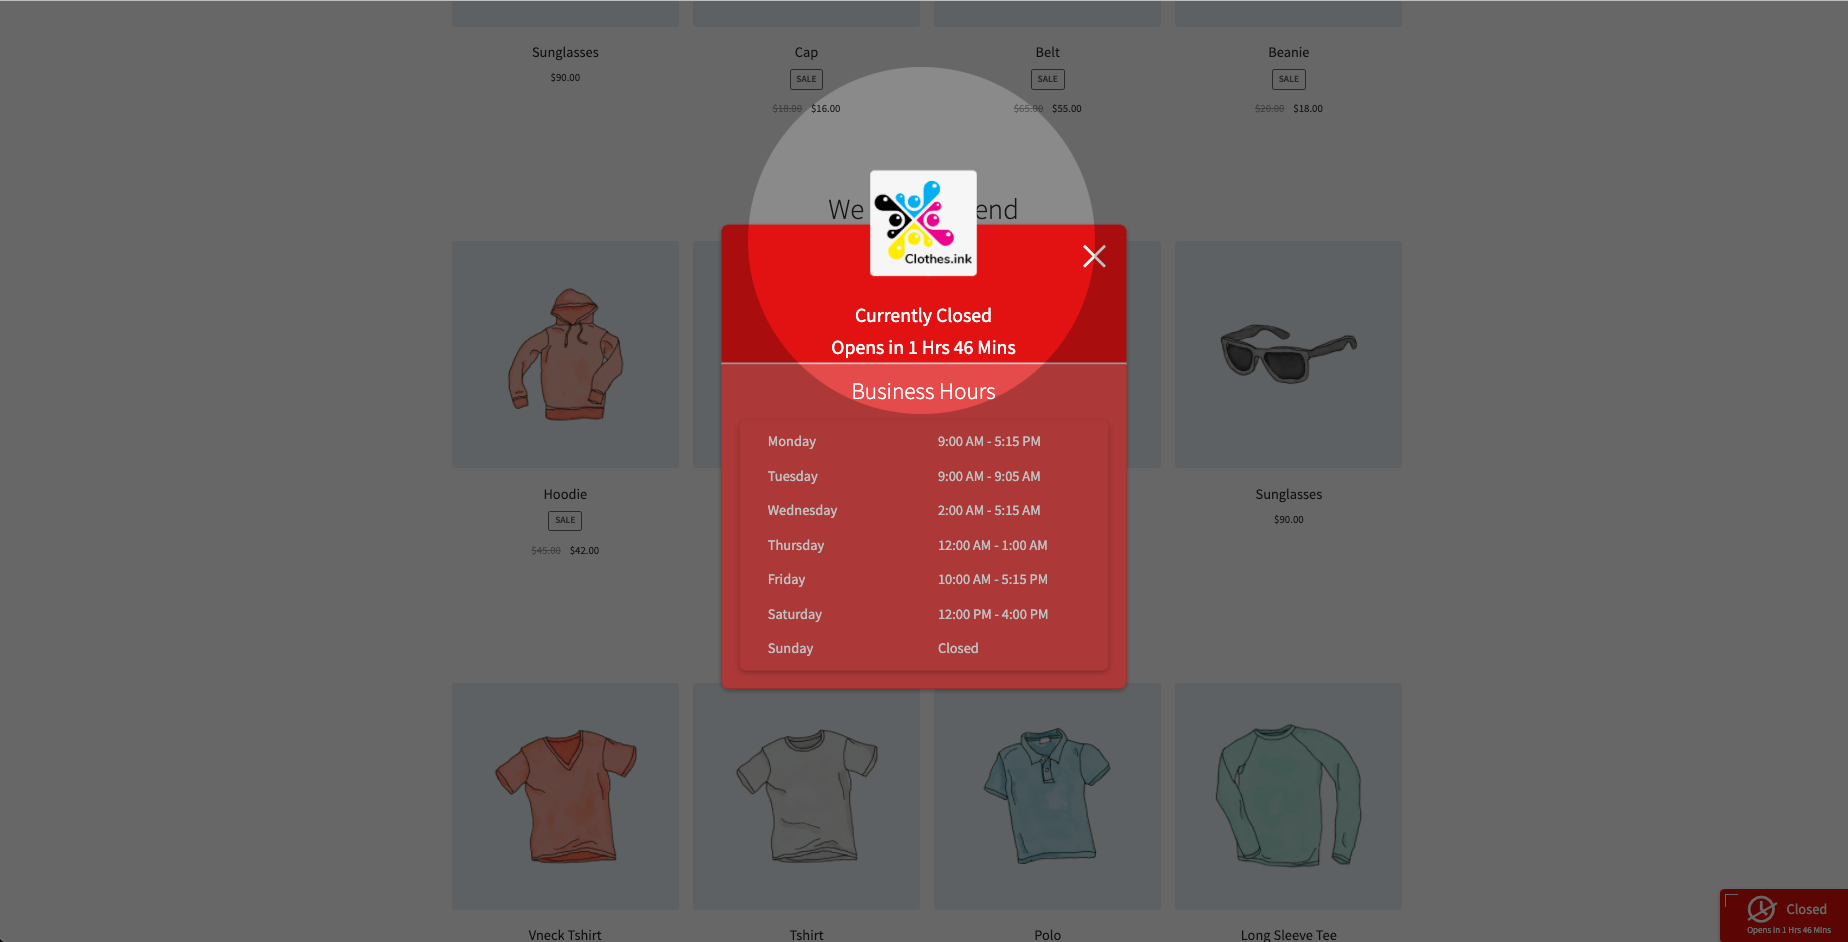Open the Belt product link

click(x=1047, y=52)
